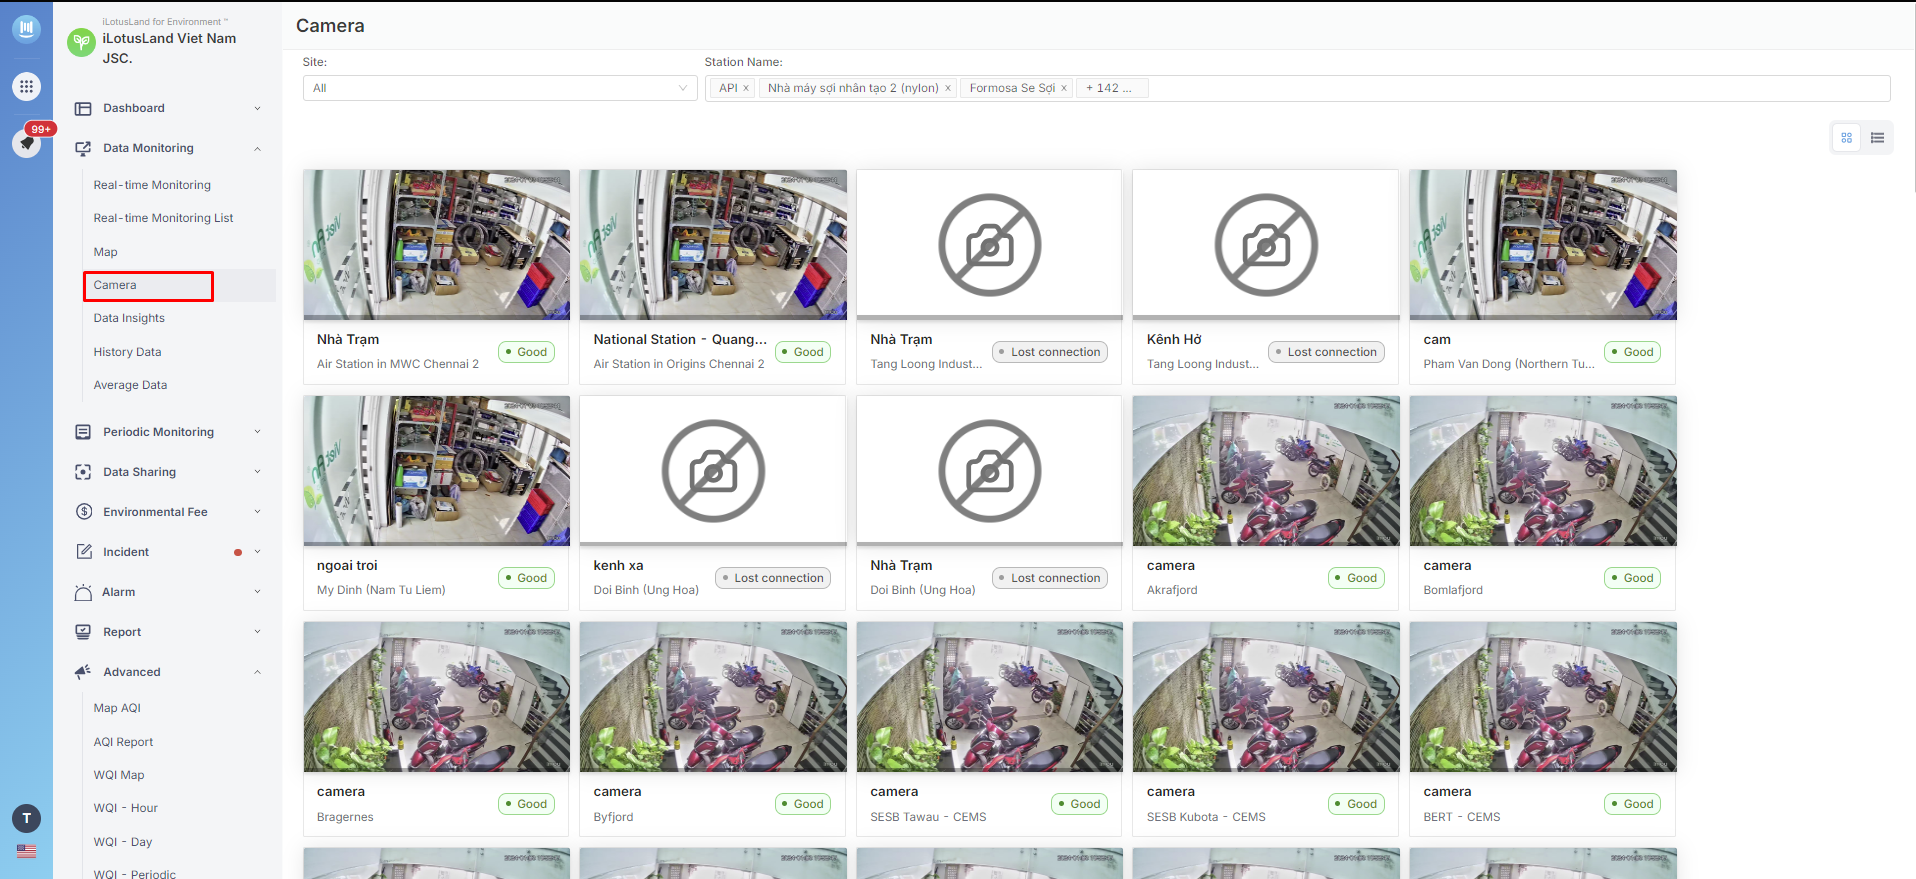Go to the Map menu item
Screen dimensions: 1916x879
coord(105,252)
